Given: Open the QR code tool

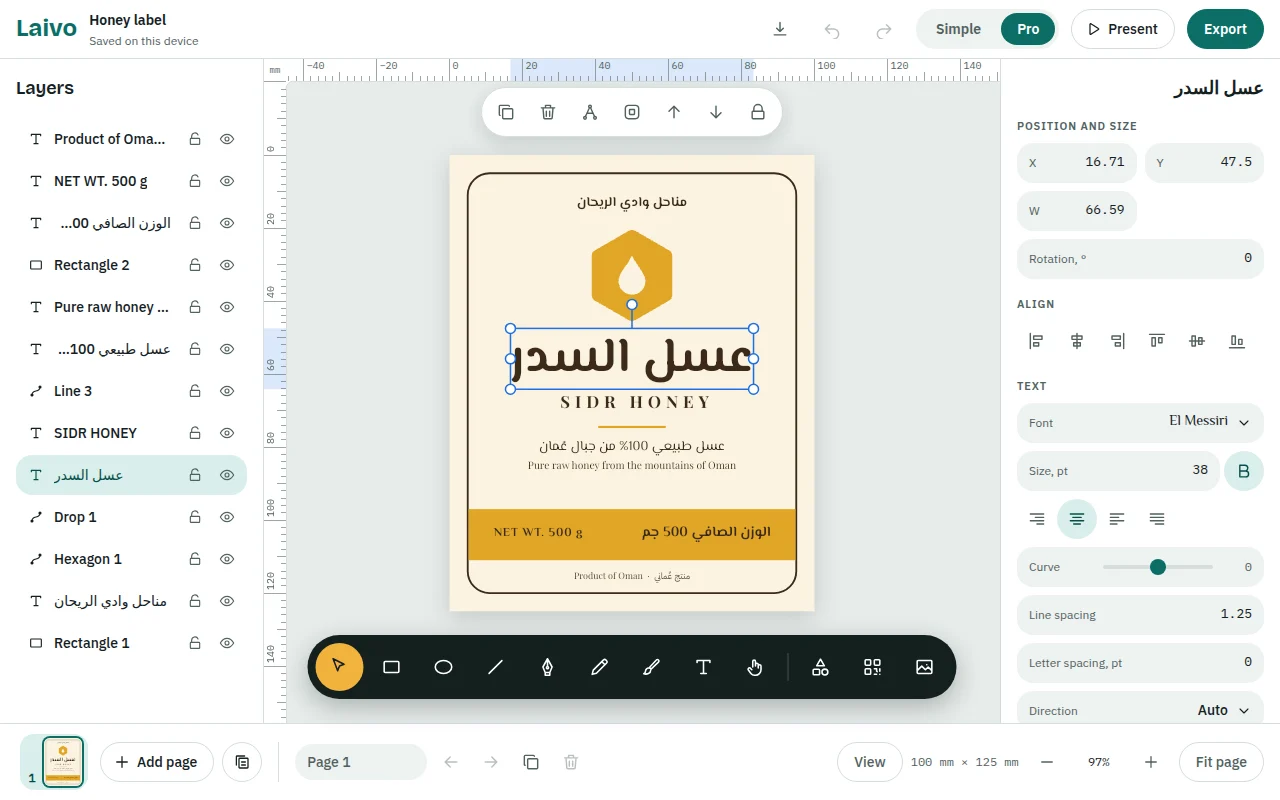Looking at the screenshot, I should [872, 667].
